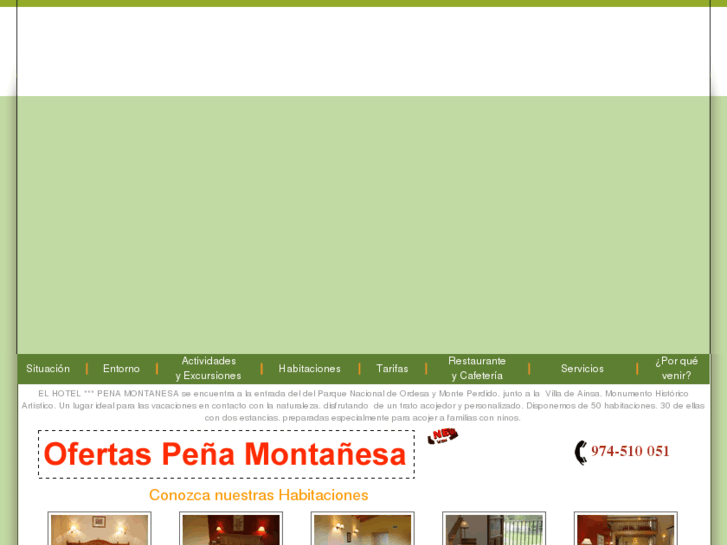View the Tarifas page

[392, 368]
